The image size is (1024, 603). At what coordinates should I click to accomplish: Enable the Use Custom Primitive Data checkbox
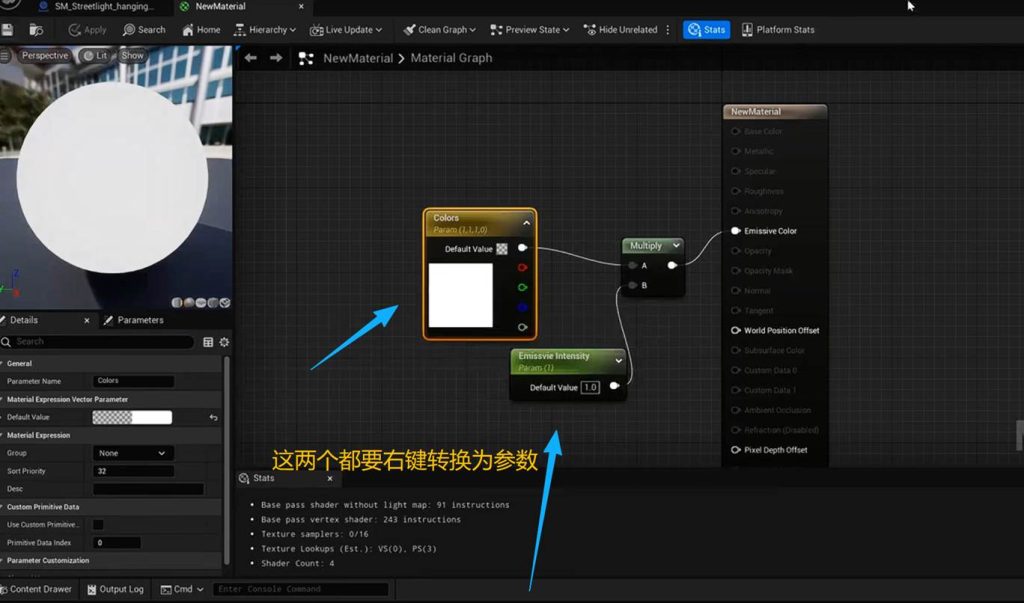click(98, 524)
